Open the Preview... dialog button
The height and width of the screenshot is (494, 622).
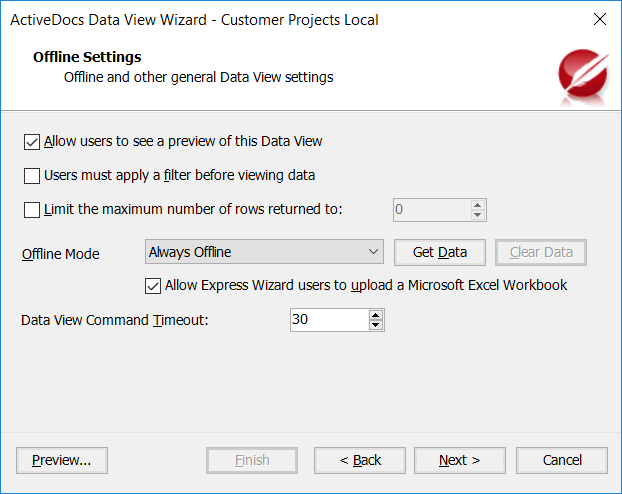62,460
